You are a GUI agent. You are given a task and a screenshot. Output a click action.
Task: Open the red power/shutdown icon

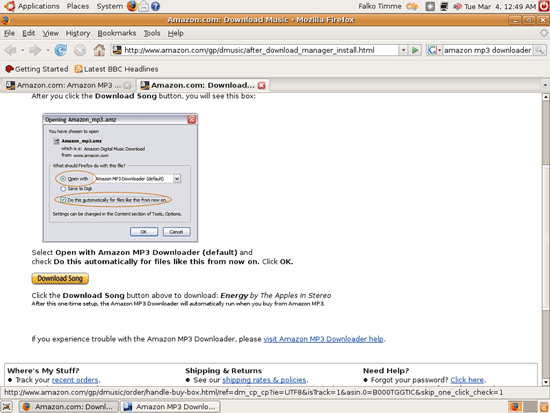(x=544, y=6)
